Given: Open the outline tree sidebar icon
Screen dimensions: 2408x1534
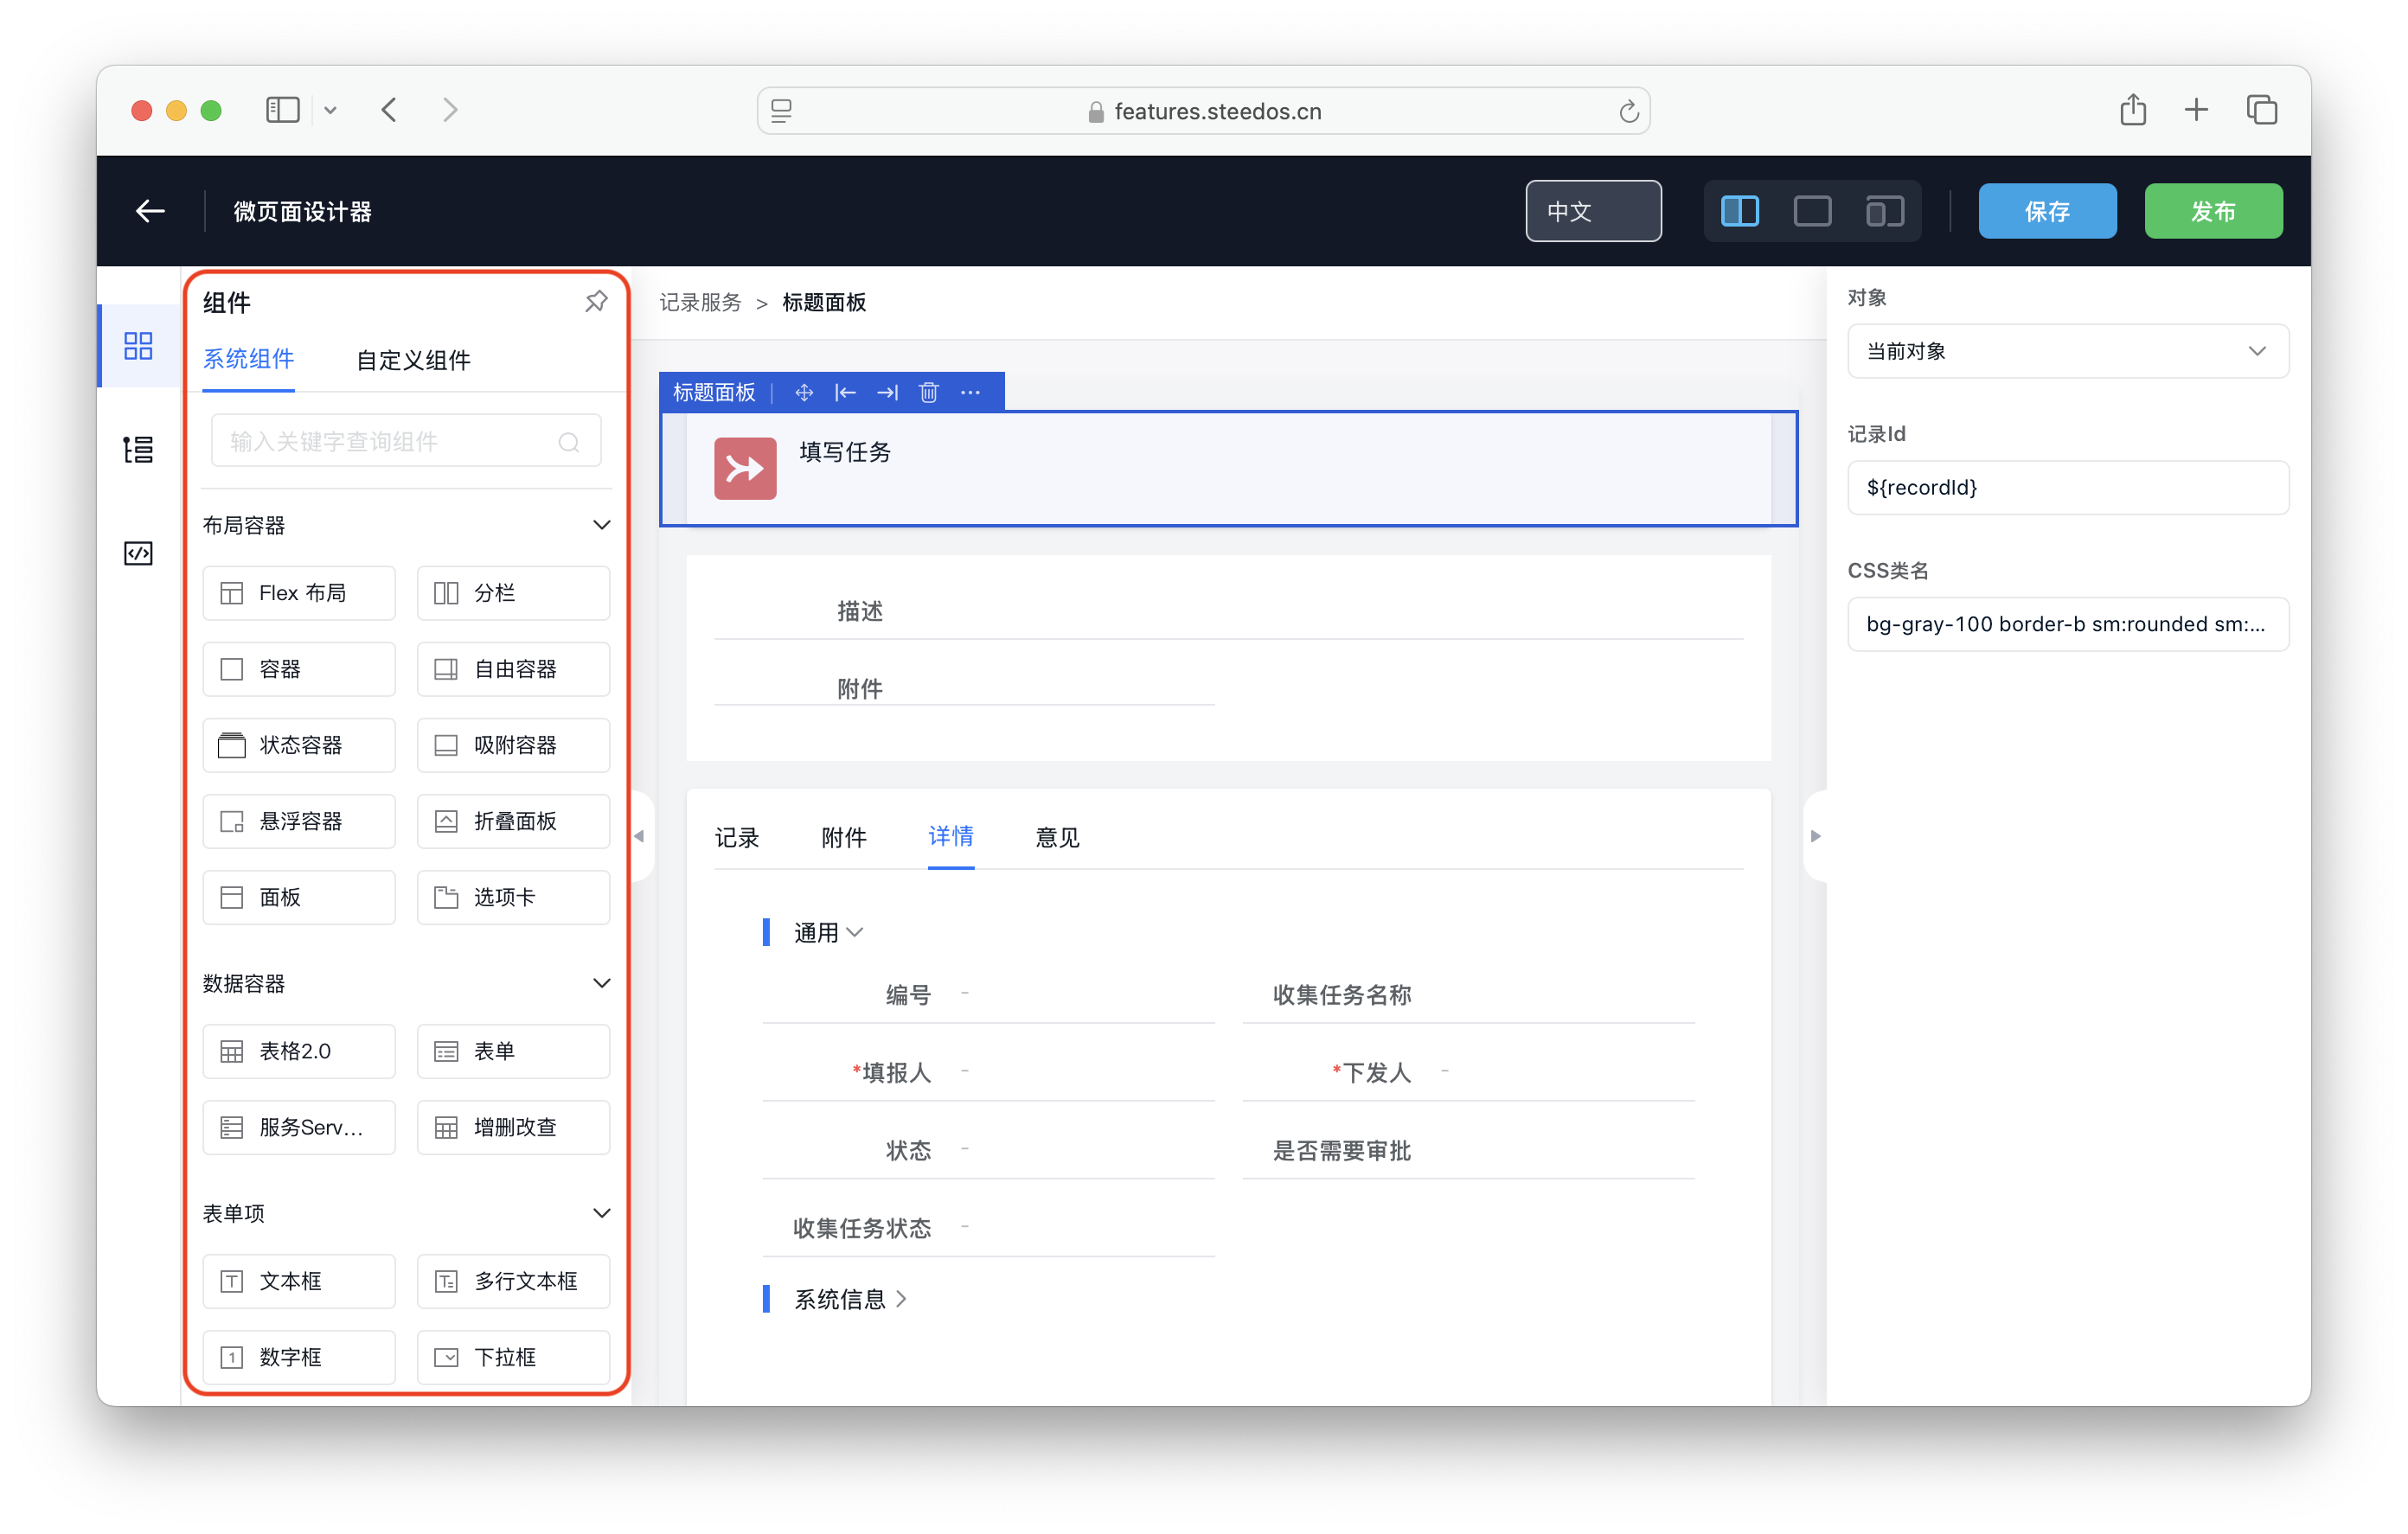Looking at the screenshot, I should 138,449.
